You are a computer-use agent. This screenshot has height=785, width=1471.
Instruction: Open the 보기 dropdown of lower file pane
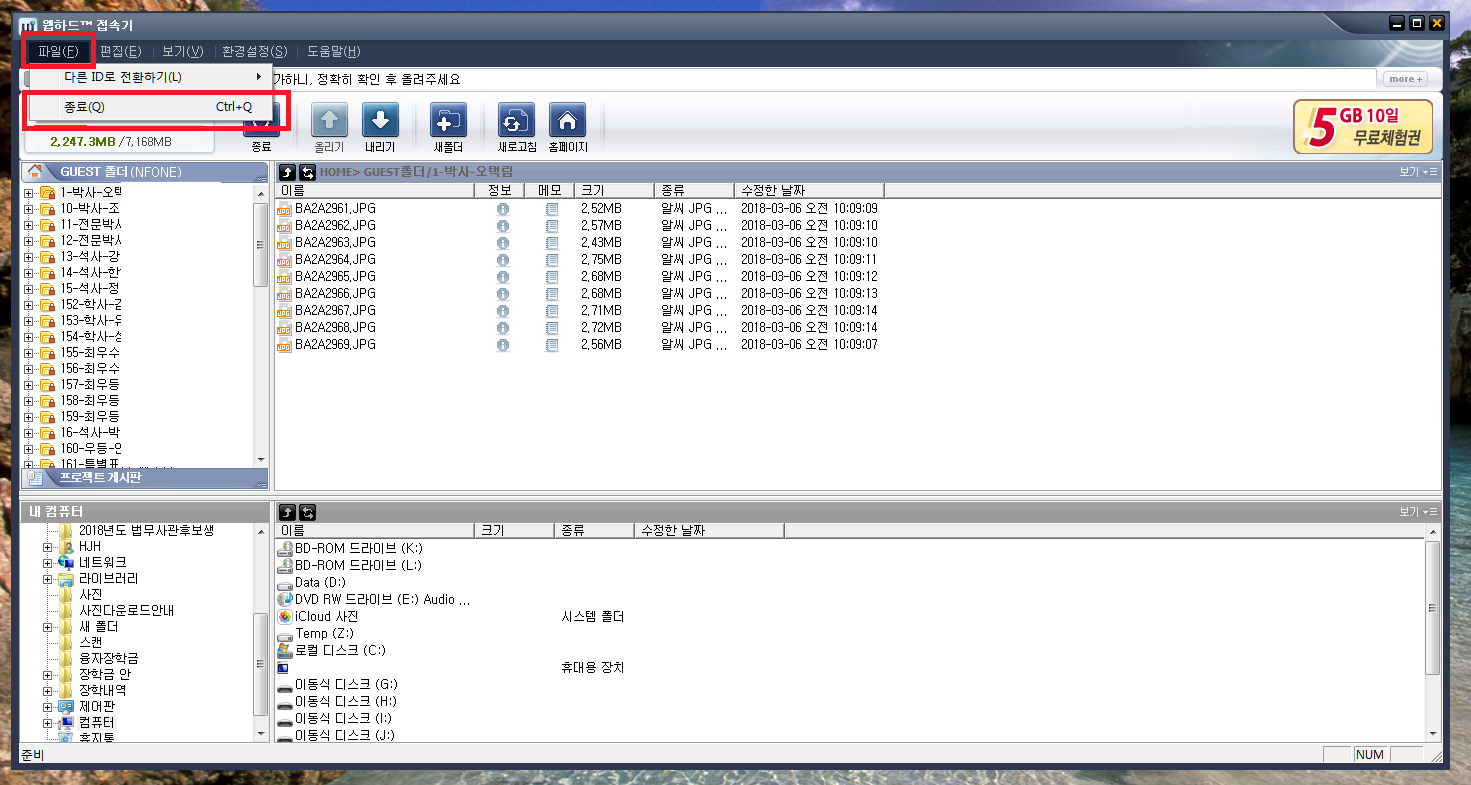pos(1418,512)
